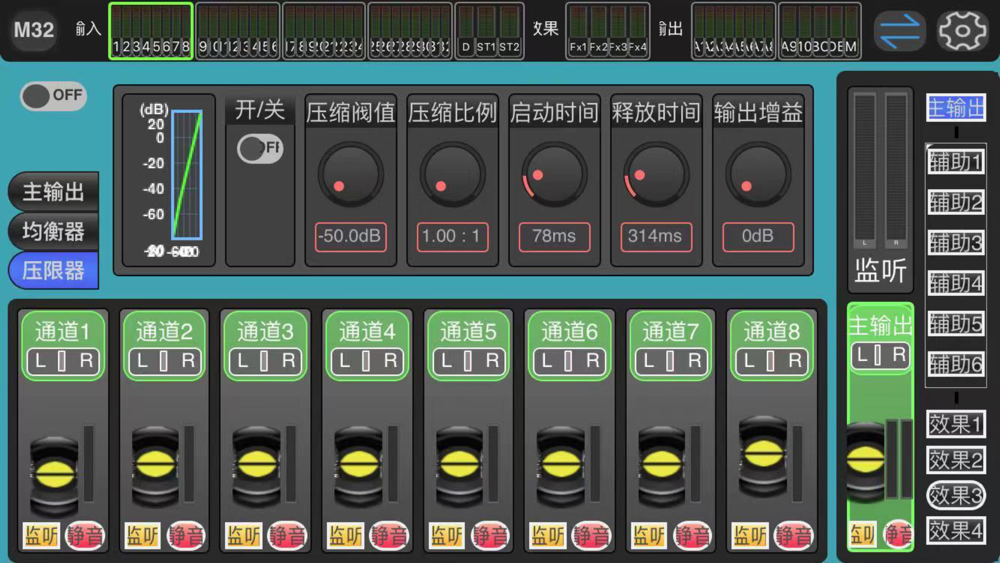
Task: Select the 效果3 bus button
Action: tap(955, 495)
